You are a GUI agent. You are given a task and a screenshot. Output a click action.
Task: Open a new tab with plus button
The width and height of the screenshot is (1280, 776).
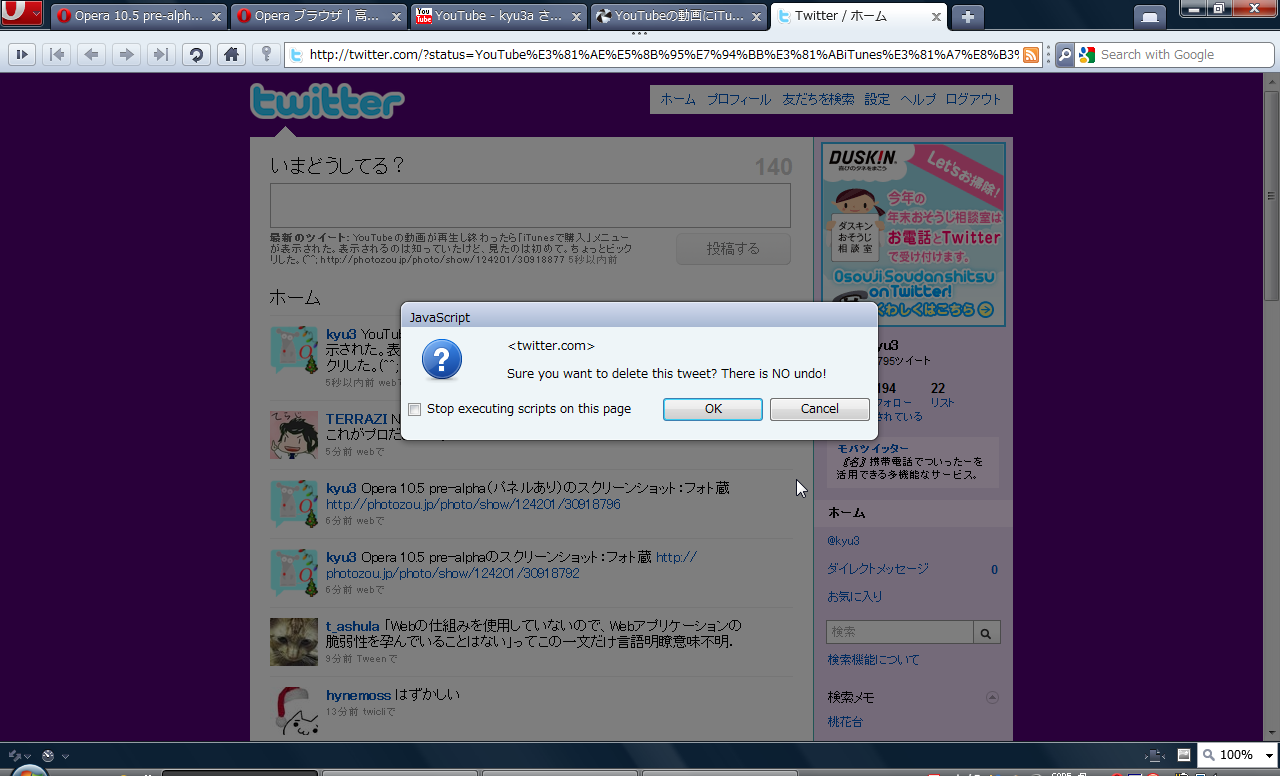[968, 16]
